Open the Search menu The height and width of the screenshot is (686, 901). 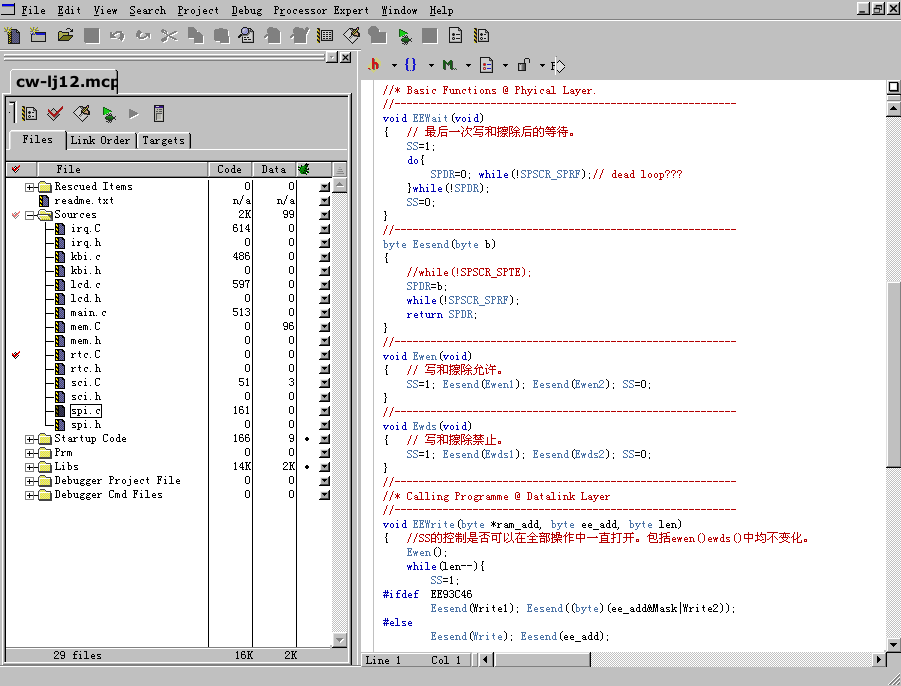coord(148,10)
